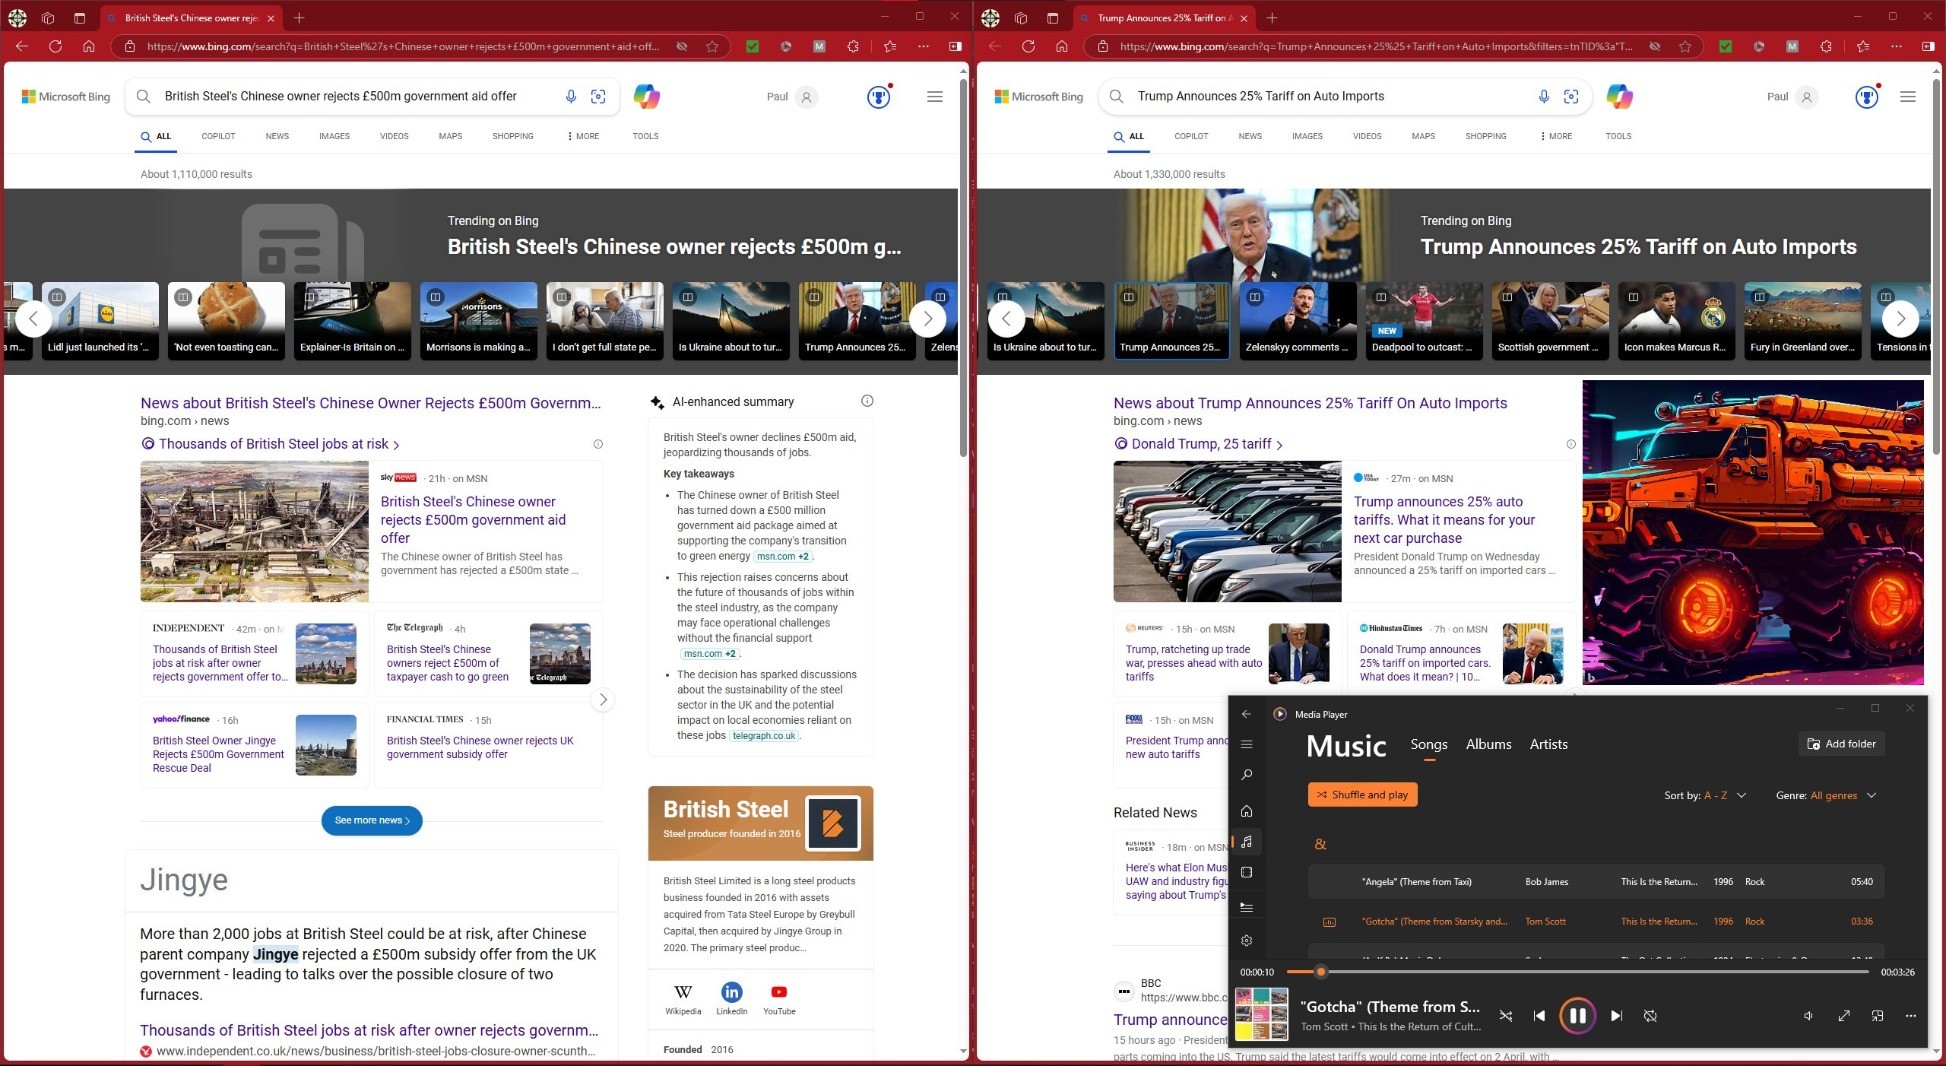Open Genre All genres dropdown
The width and height of the screenshot is (1946, 1066).
click(1826, 796)
